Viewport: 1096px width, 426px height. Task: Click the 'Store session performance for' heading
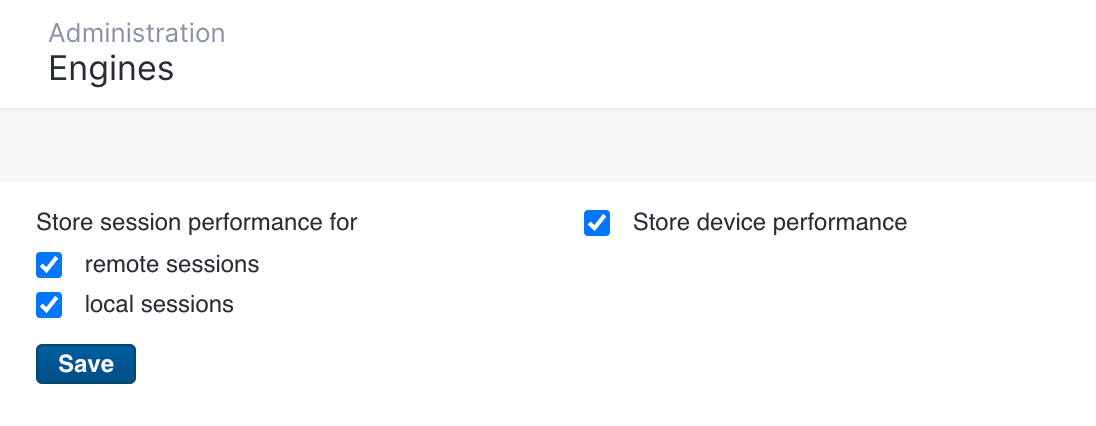197,222
